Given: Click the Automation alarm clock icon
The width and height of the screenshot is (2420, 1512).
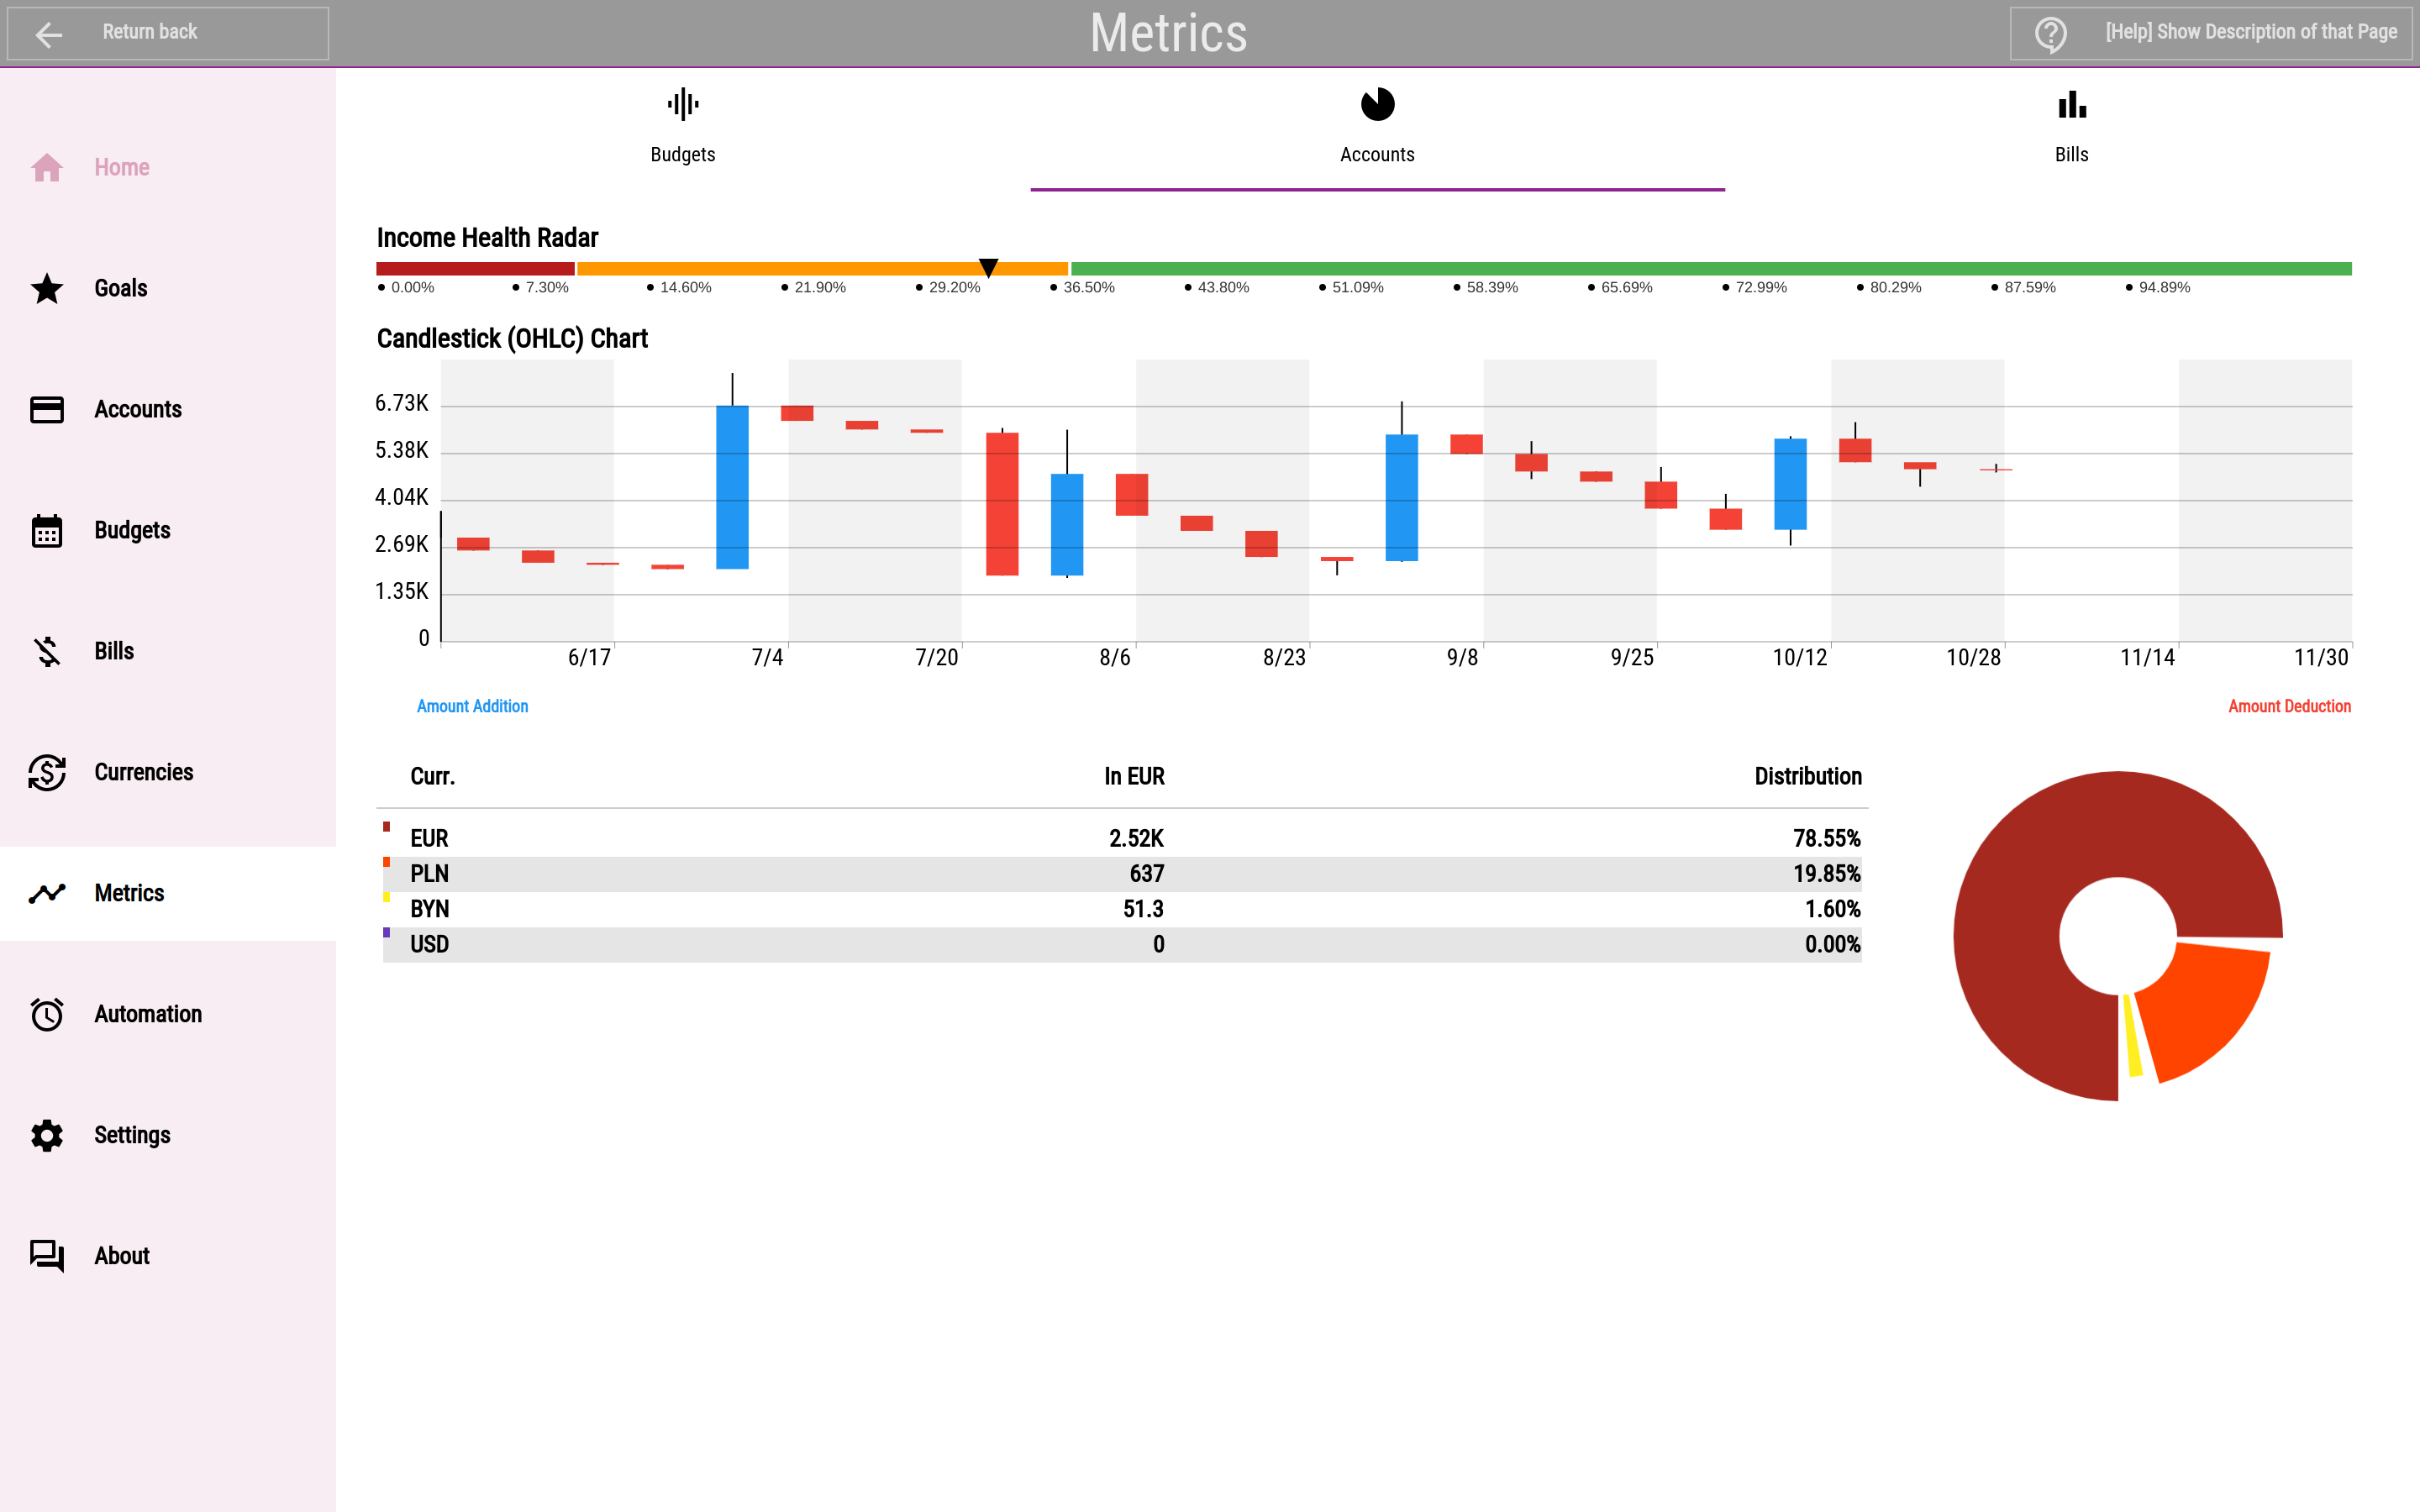Looking at the screenshot, I should pyautogui.click(x=47, y=1014).
